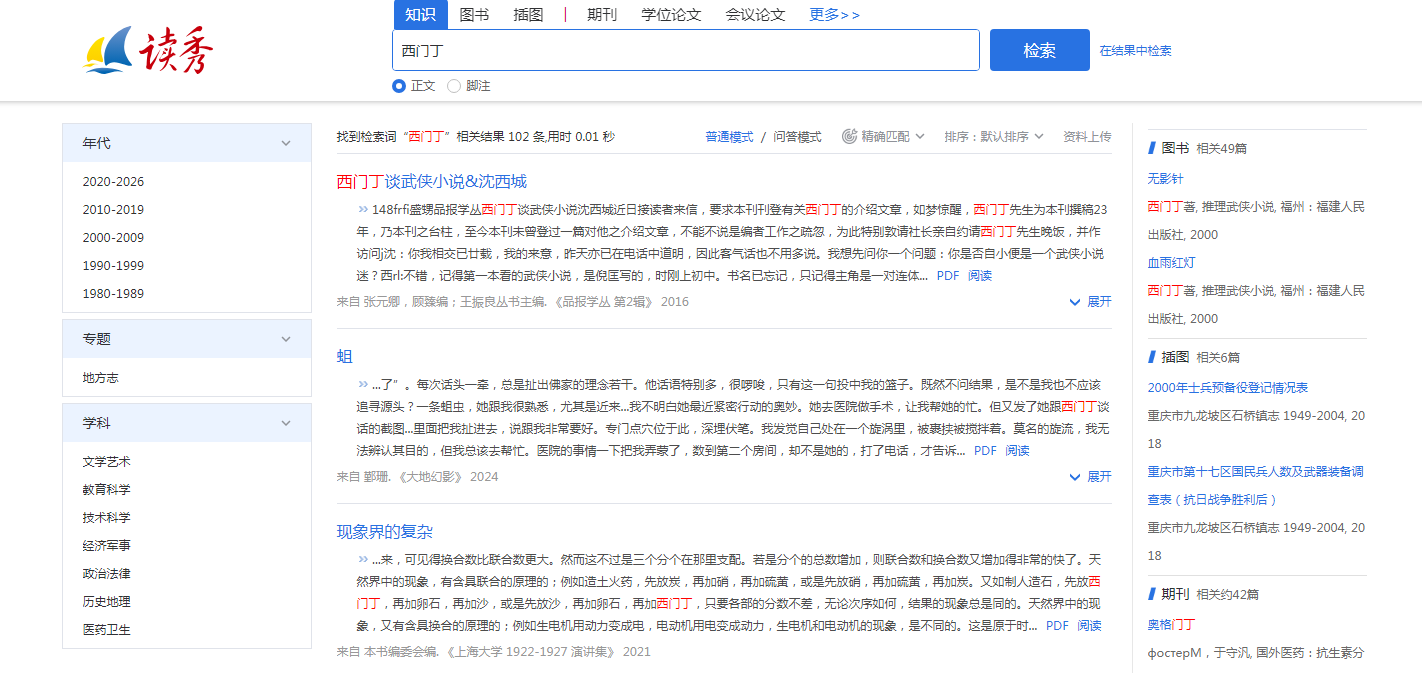Open the 排序:默认排序 dropdown
Viewport: 1422px width, 673px height.
[x=994, y=136]
